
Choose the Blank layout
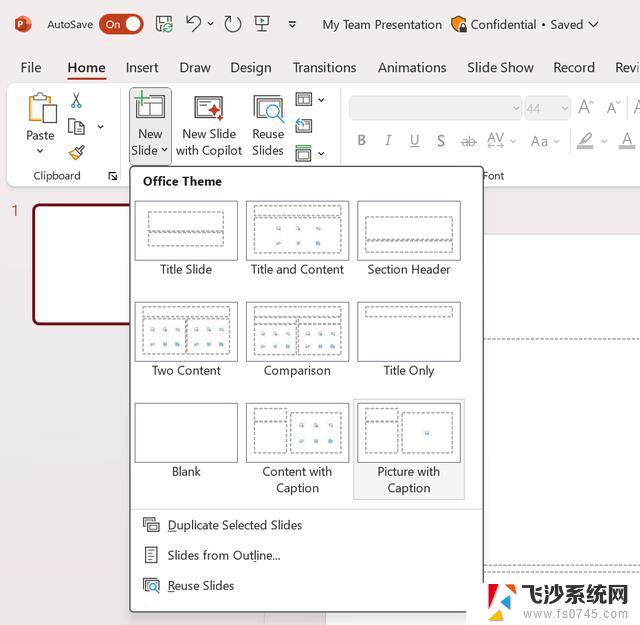(x=186, y=441)
